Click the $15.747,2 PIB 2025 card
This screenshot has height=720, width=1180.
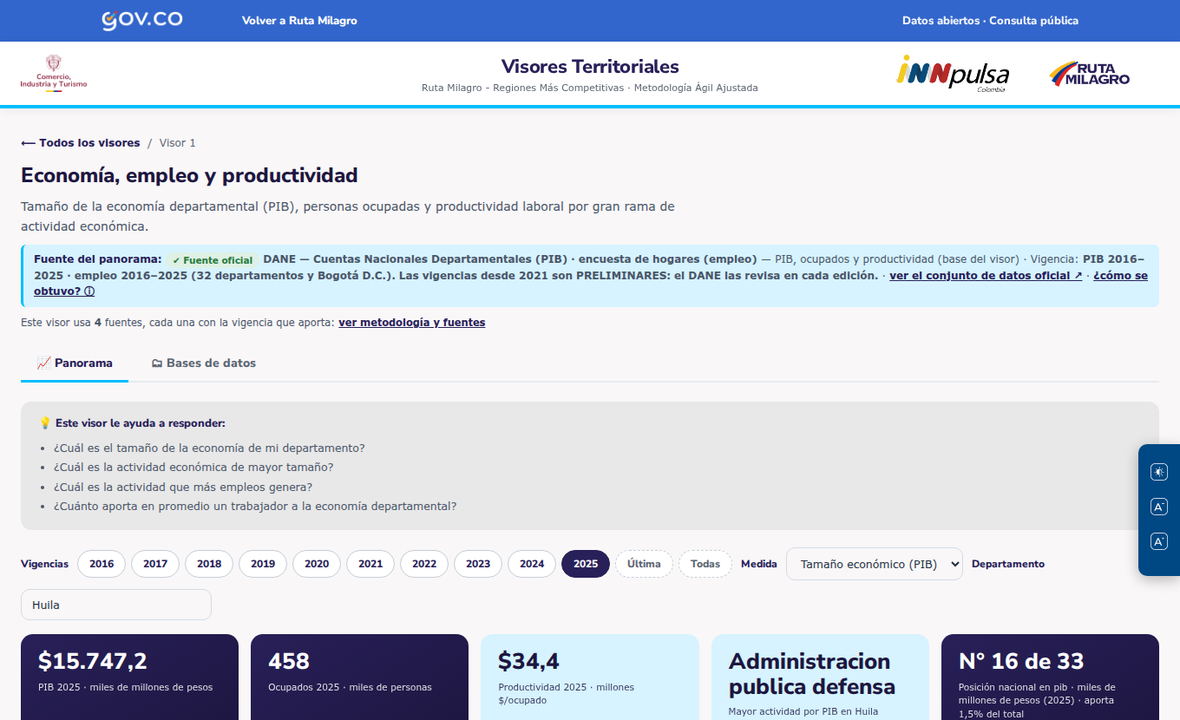click(x=129, y=677)
